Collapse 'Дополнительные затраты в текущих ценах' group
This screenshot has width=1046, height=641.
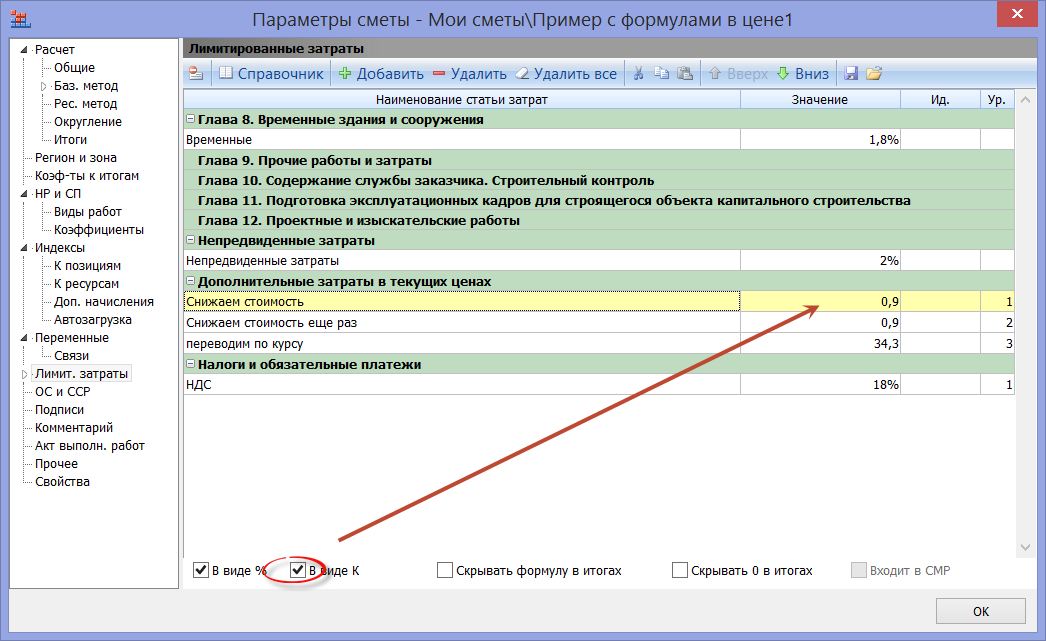190,281
